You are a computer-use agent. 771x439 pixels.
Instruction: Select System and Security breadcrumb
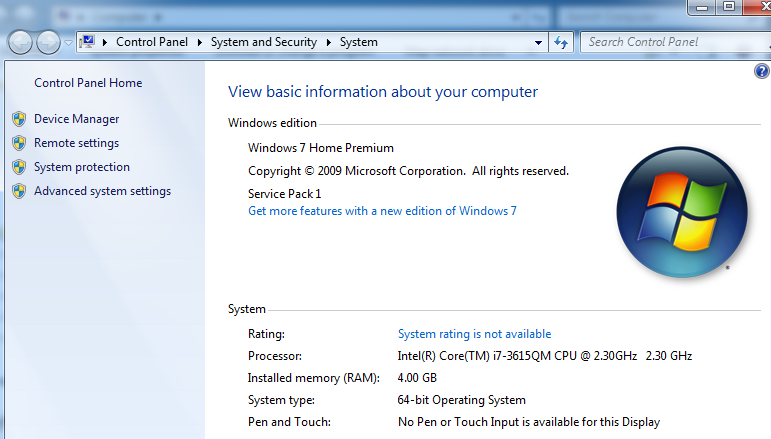pos(264,42)
